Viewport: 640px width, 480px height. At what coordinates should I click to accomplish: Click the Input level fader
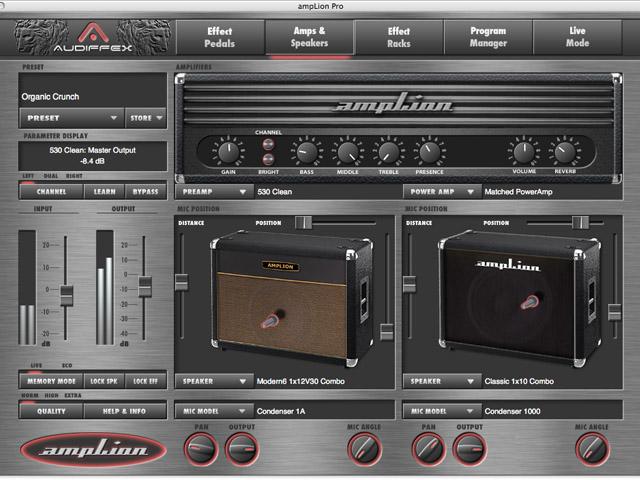click(x=67, y=295)
